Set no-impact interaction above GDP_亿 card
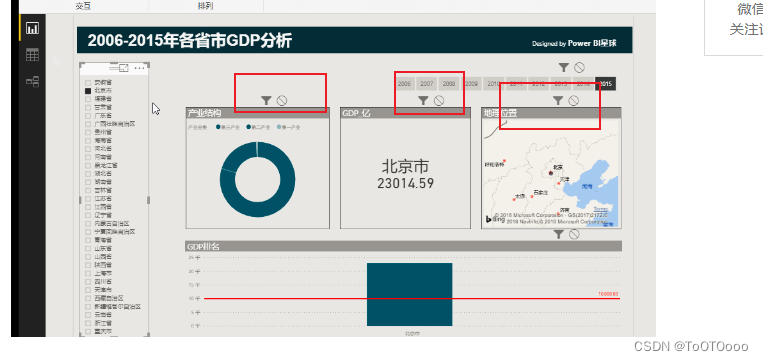The width and height of the screenshot is (763, 361). (x=439, y=100)
